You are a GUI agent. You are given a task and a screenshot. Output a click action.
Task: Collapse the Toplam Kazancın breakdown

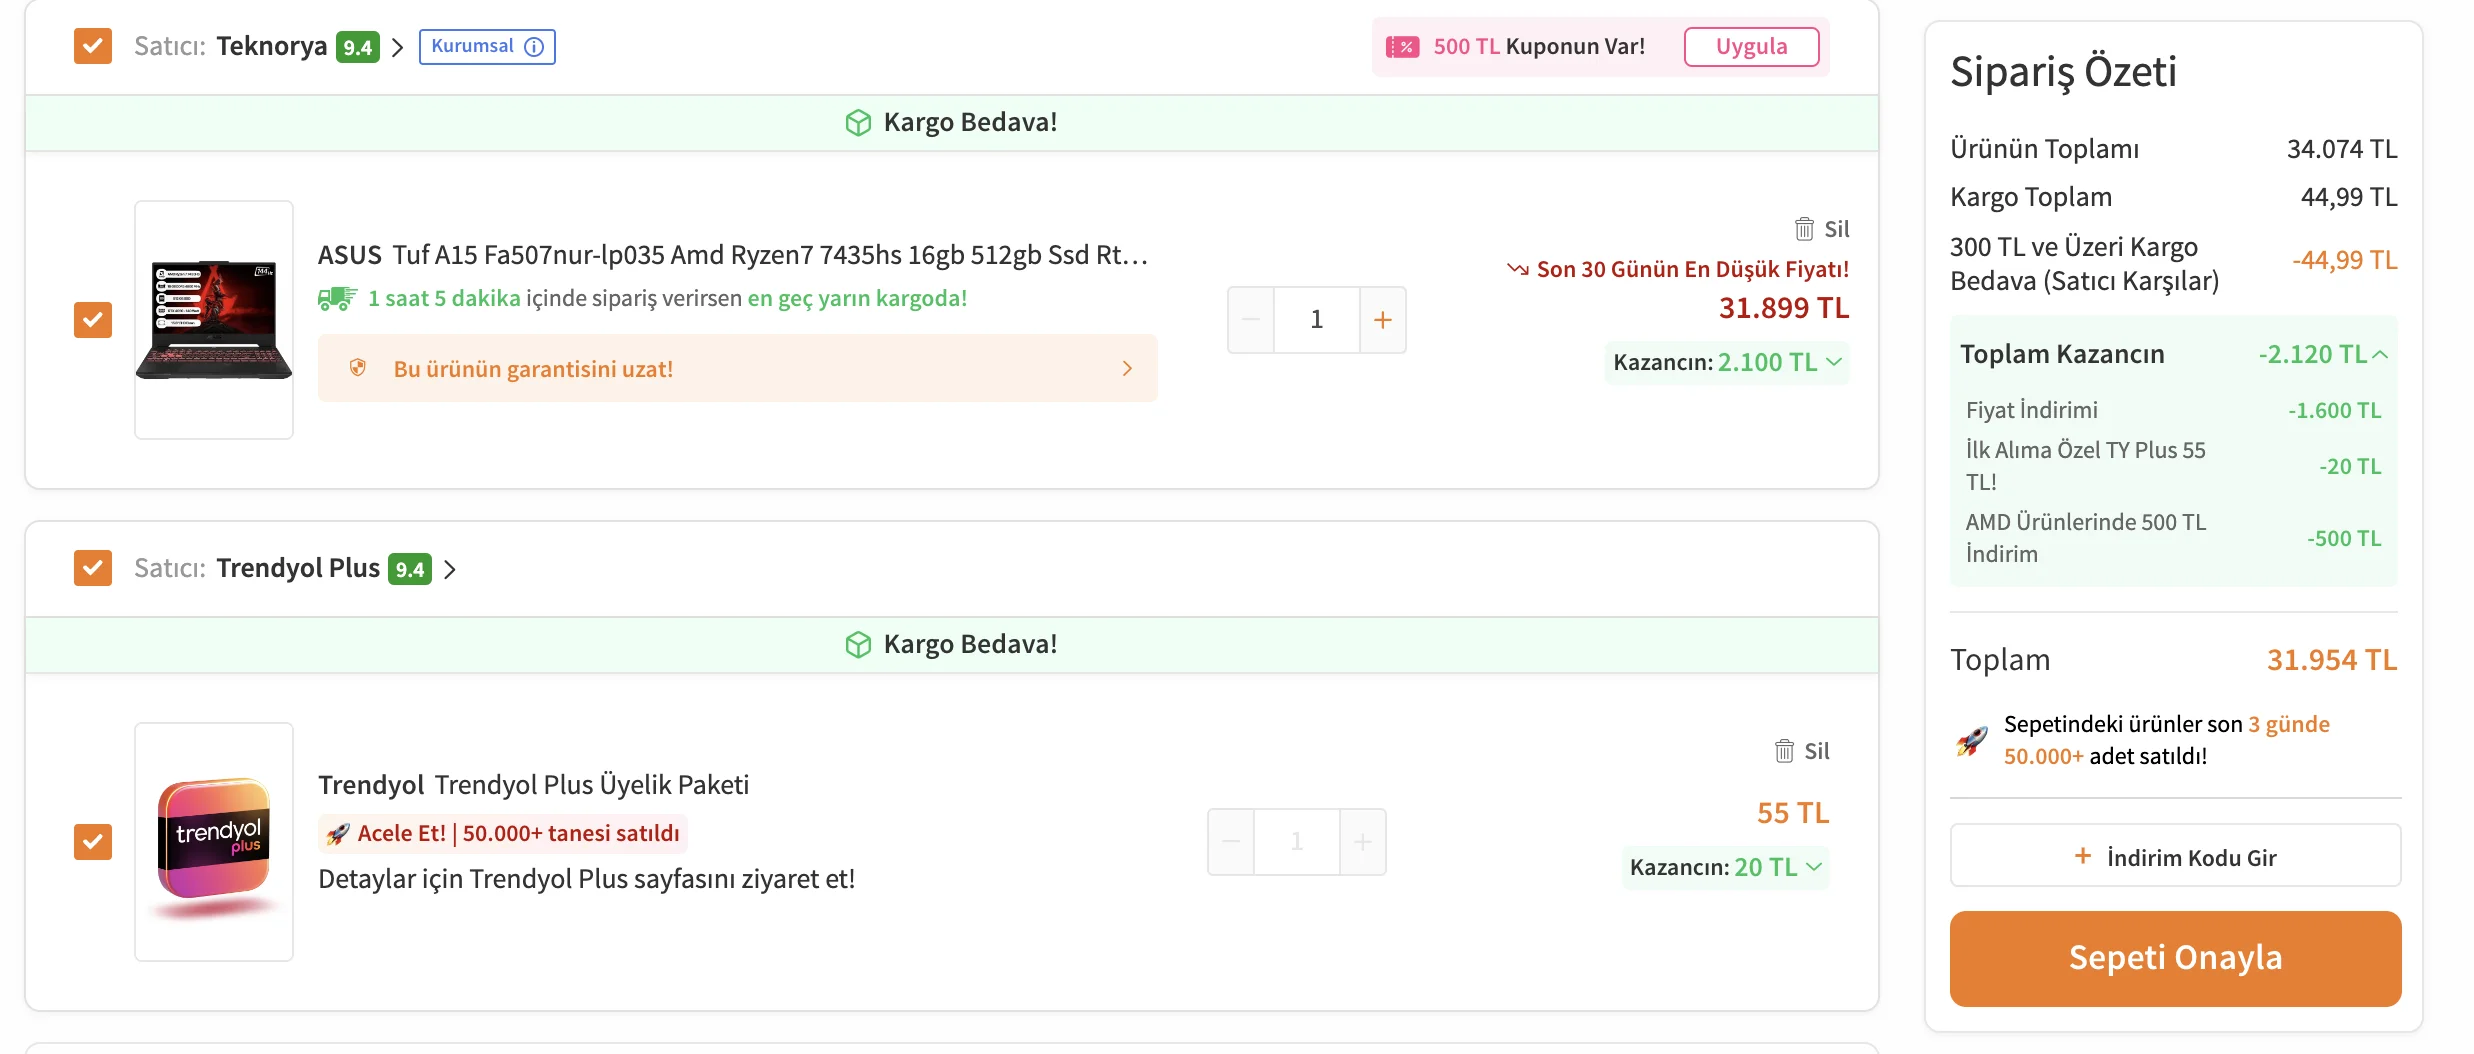click(x=2380, y=354)
